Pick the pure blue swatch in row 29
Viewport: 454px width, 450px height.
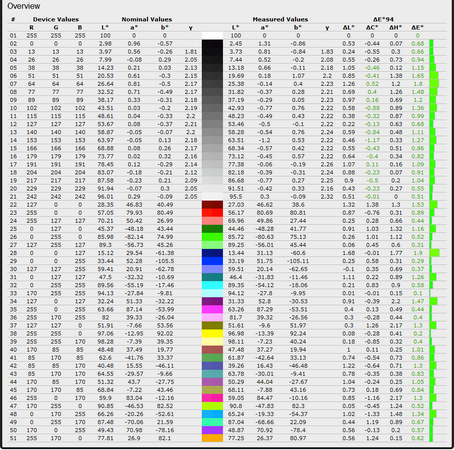coord(212,261)
